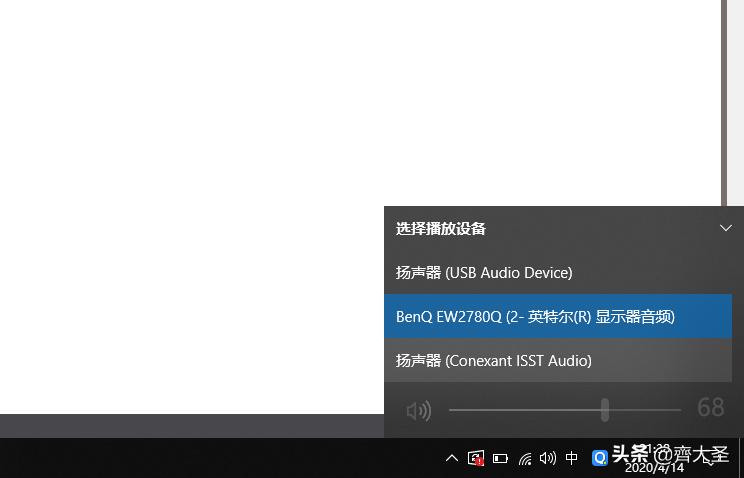The image size is (744, 478).
Task: Click the taskbar volume speaker icon
Action: click(548, 458)
